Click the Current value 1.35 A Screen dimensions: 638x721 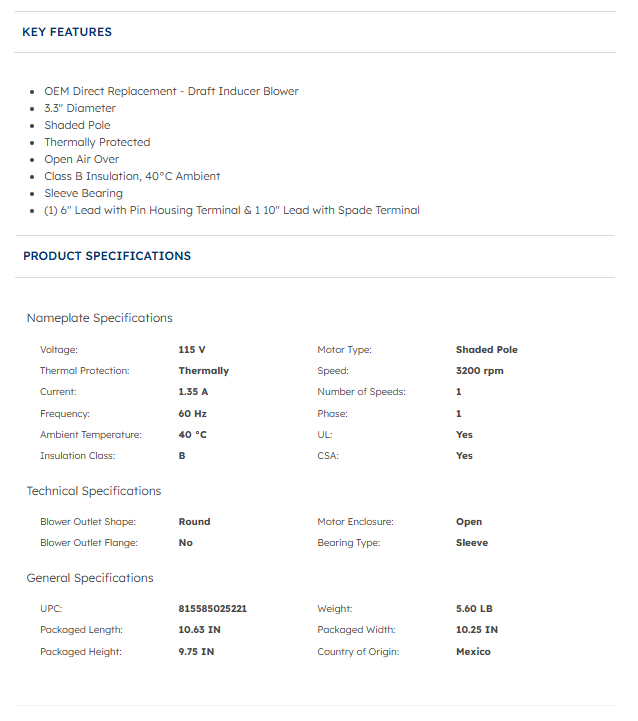(193, 392)
